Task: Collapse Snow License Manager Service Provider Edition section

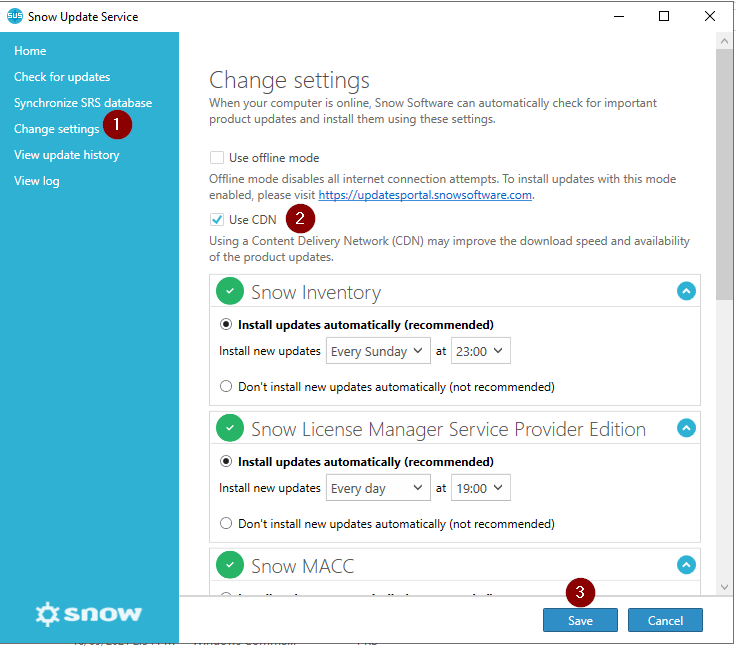Action: [x=686, y=428]
